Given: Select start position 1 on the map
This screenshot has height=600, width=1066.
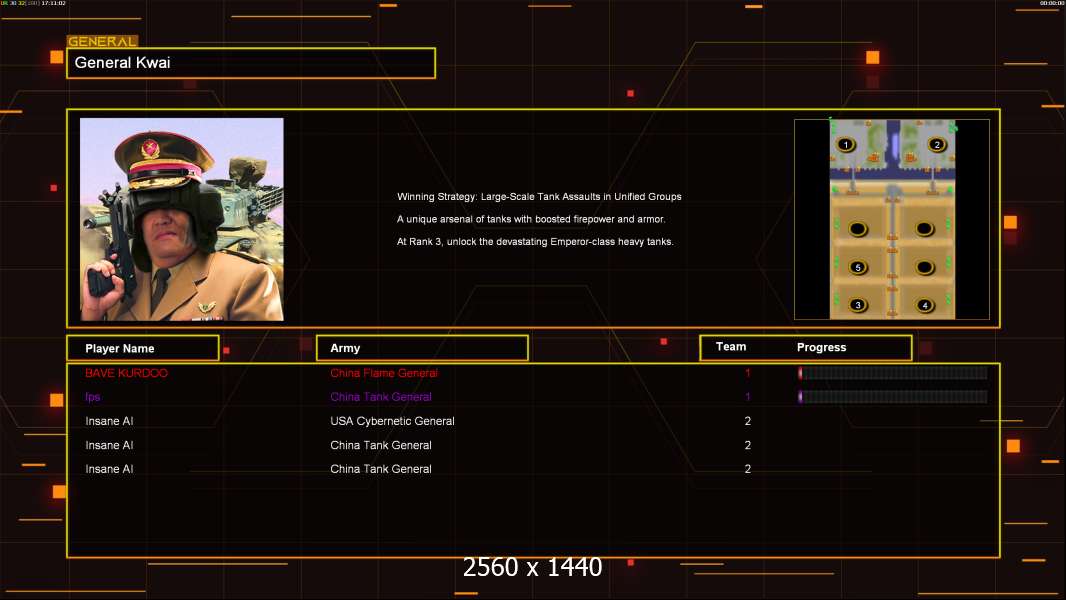Looking at the screenshot, I should (846, 144).
